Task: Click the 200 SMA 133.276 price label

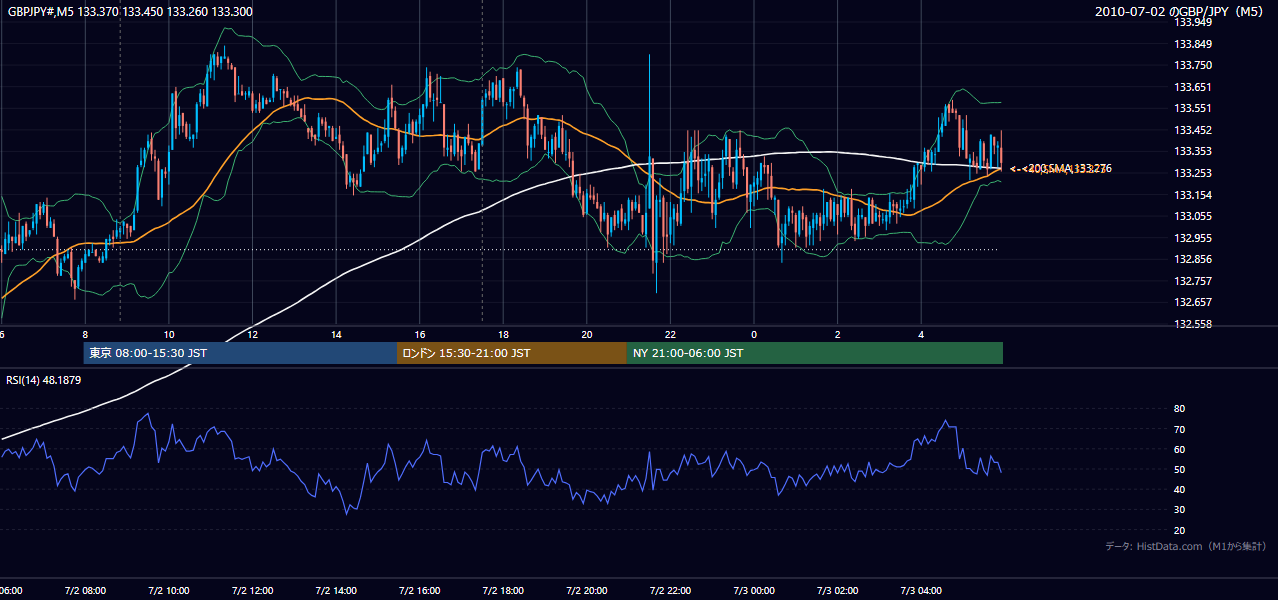Action: pyautogui.click(x=1068, y=169)
